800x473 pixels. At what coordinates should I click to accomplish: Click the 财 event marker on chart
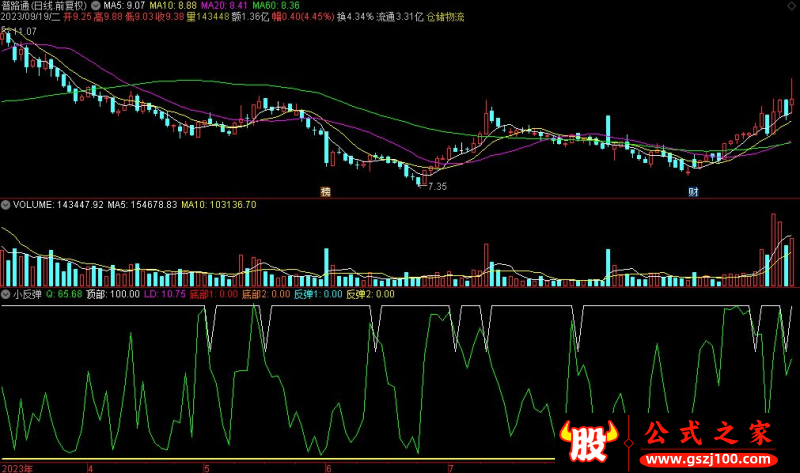pos(693,192)
